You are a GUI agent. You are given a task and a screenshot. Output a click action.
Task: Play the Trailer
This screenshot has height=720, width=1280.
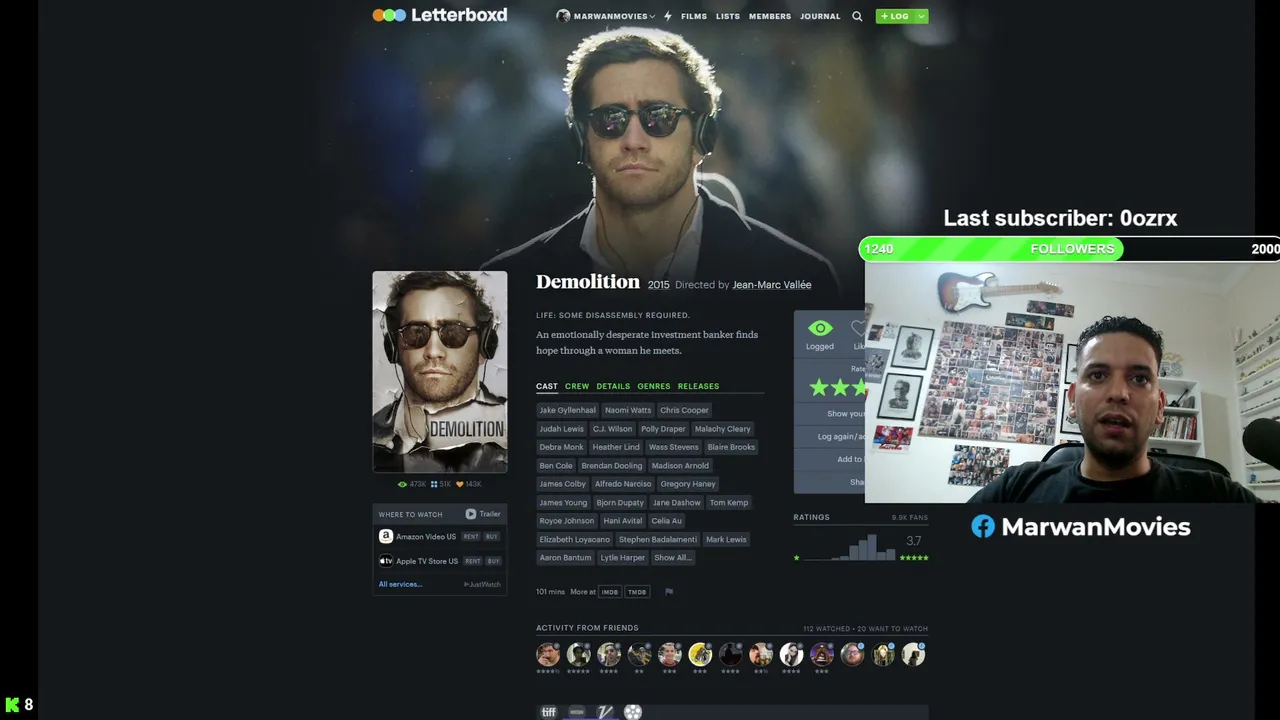click(483, 514)
